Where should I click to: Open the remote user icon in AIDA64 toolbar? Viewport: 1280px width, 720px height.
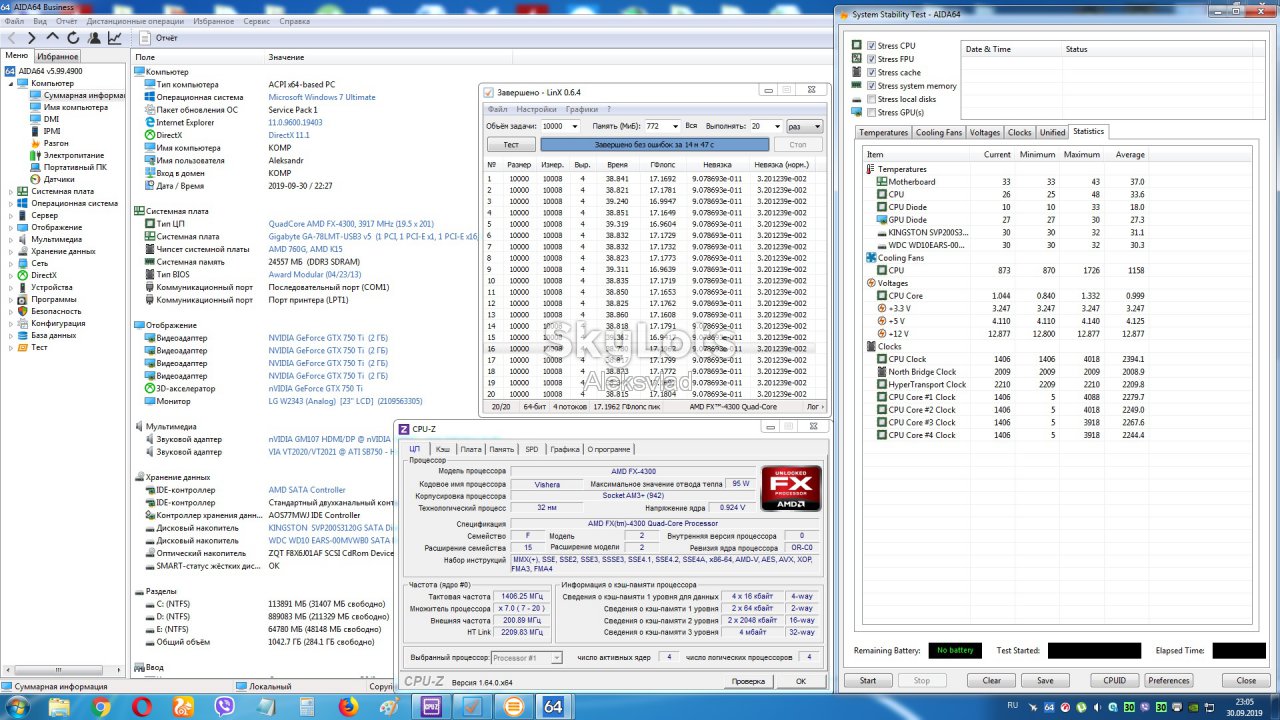coord(94,38)
